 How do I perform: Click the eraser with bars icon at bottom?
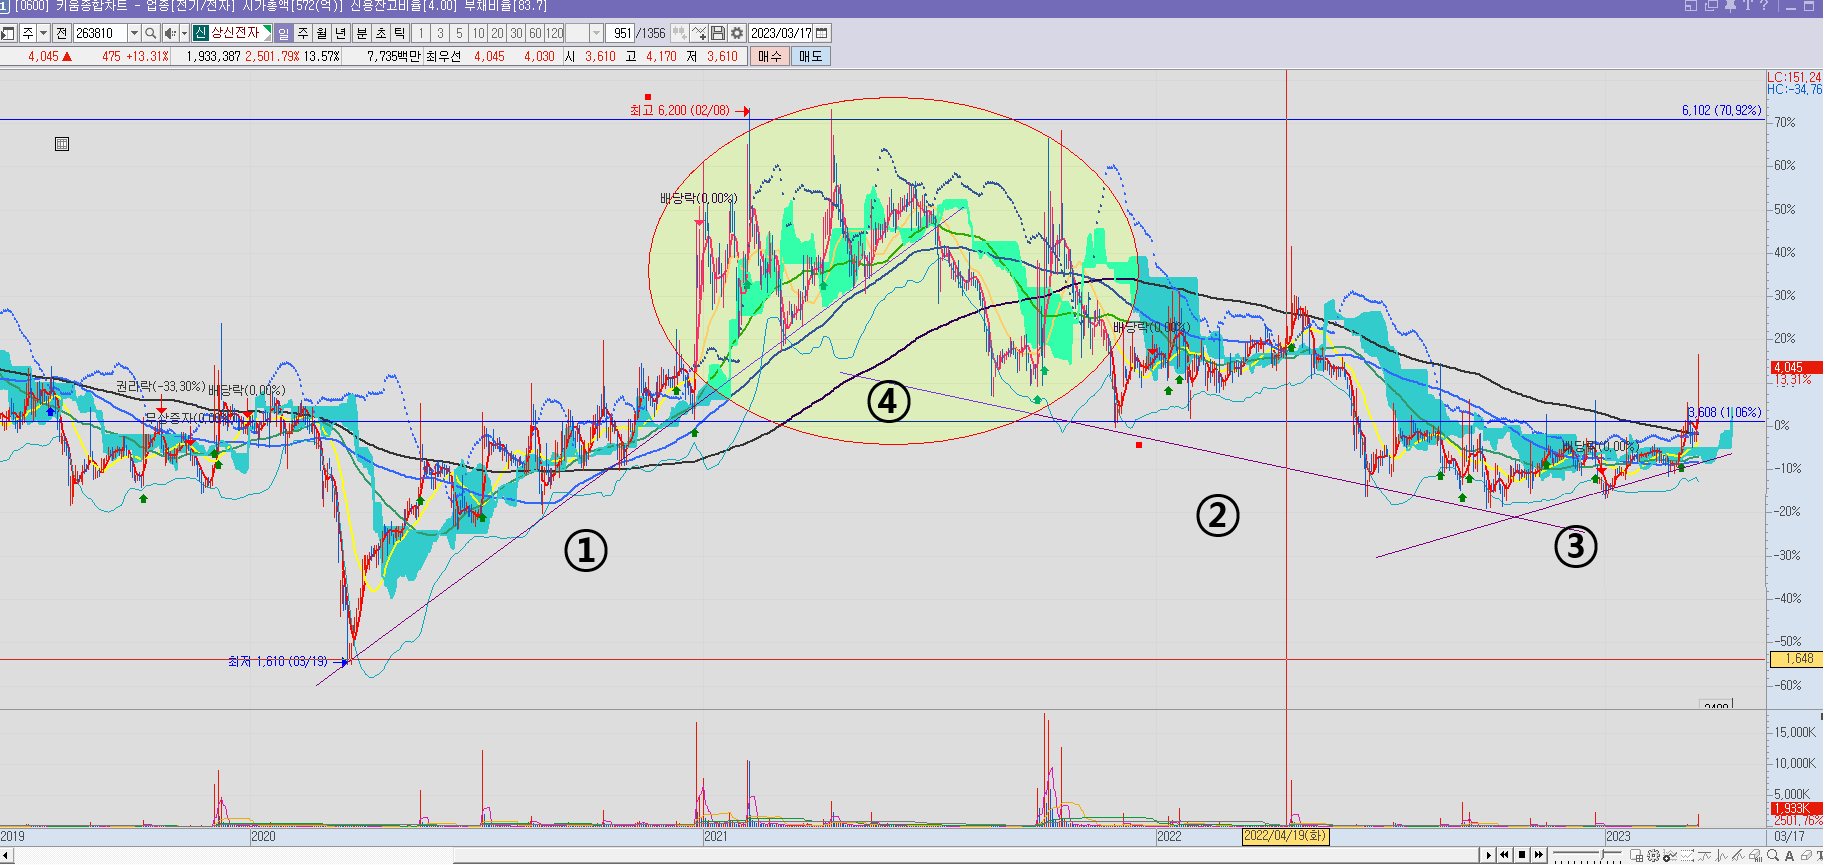pyautogui.click(x=1756, y=855)
